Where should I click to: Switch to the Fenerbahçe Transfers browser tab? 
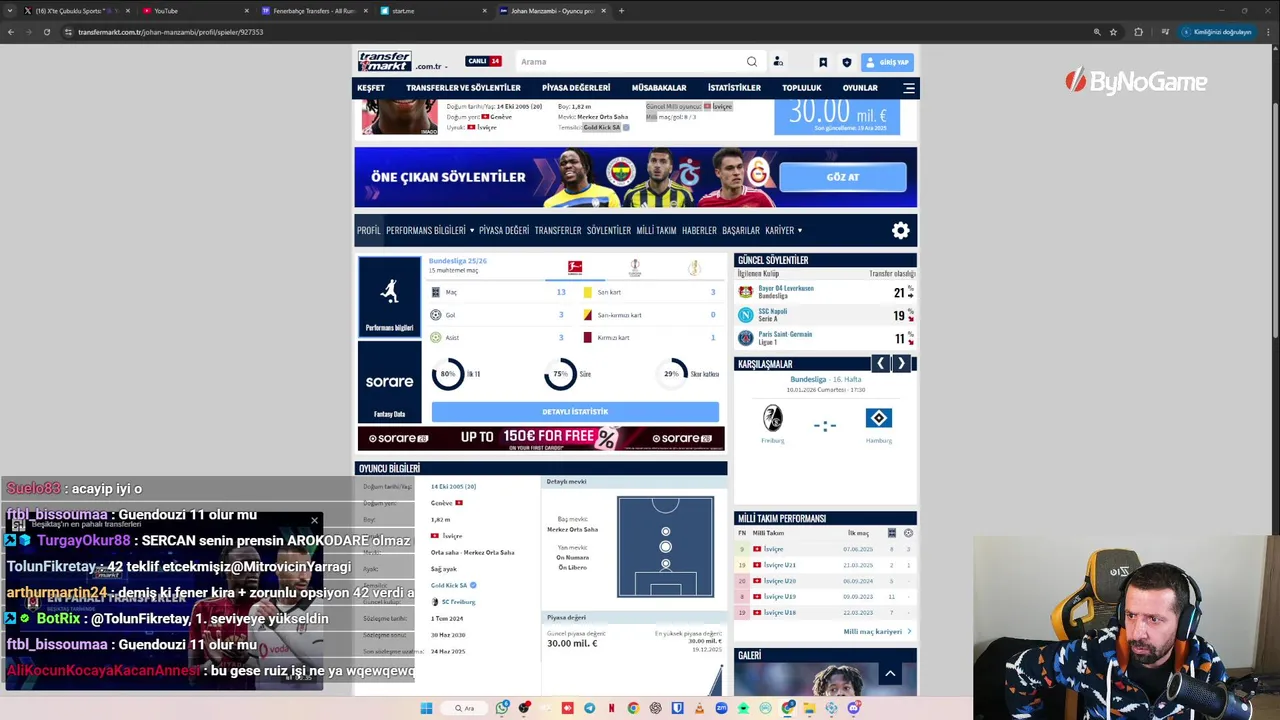coord(314,11)
